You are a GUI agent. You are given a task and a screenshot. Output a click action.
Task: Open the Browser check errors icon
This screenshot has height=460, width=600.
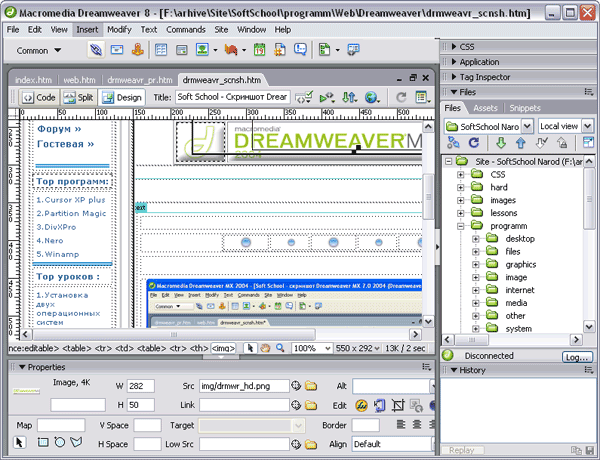[304, 98]
